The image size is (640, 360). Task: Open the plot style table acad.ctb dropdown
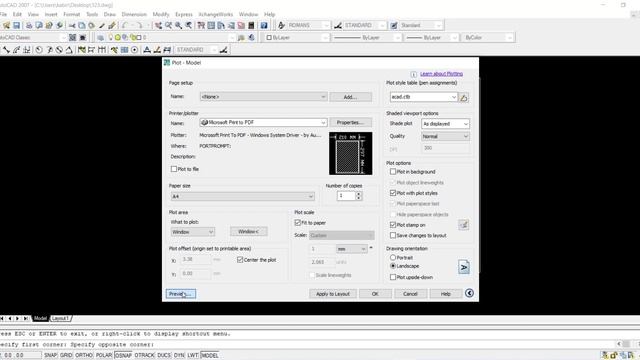coord(424,97)
